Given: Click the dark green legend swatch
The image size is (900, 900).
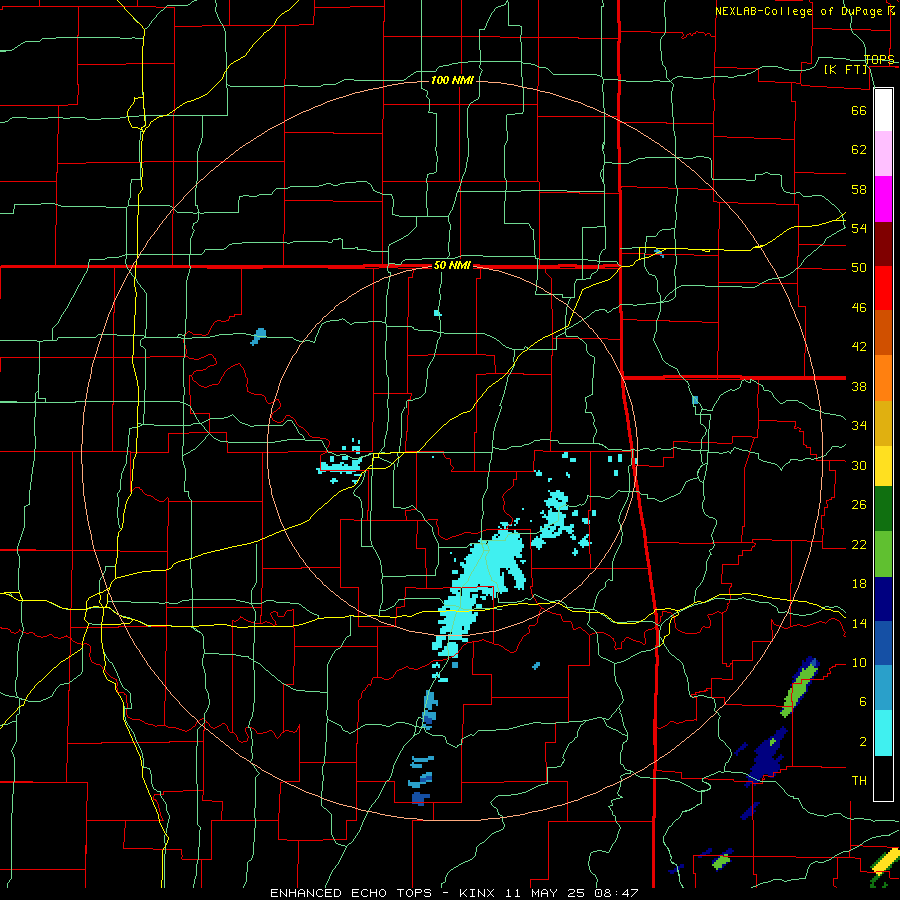Looking at the screenshot, I should tap(883, 509).
